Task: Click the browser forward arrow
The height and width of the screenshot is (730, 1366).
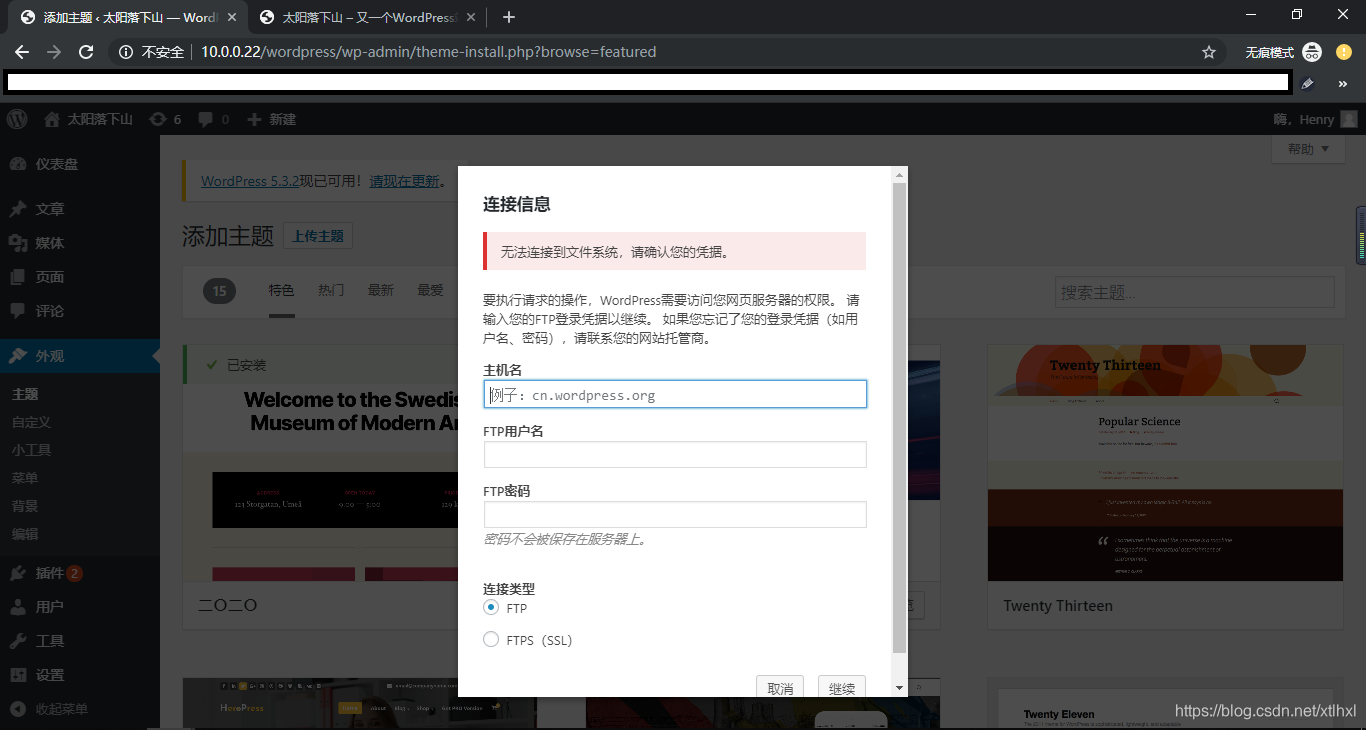Action: pyautogui.click(x=54, y=52)
